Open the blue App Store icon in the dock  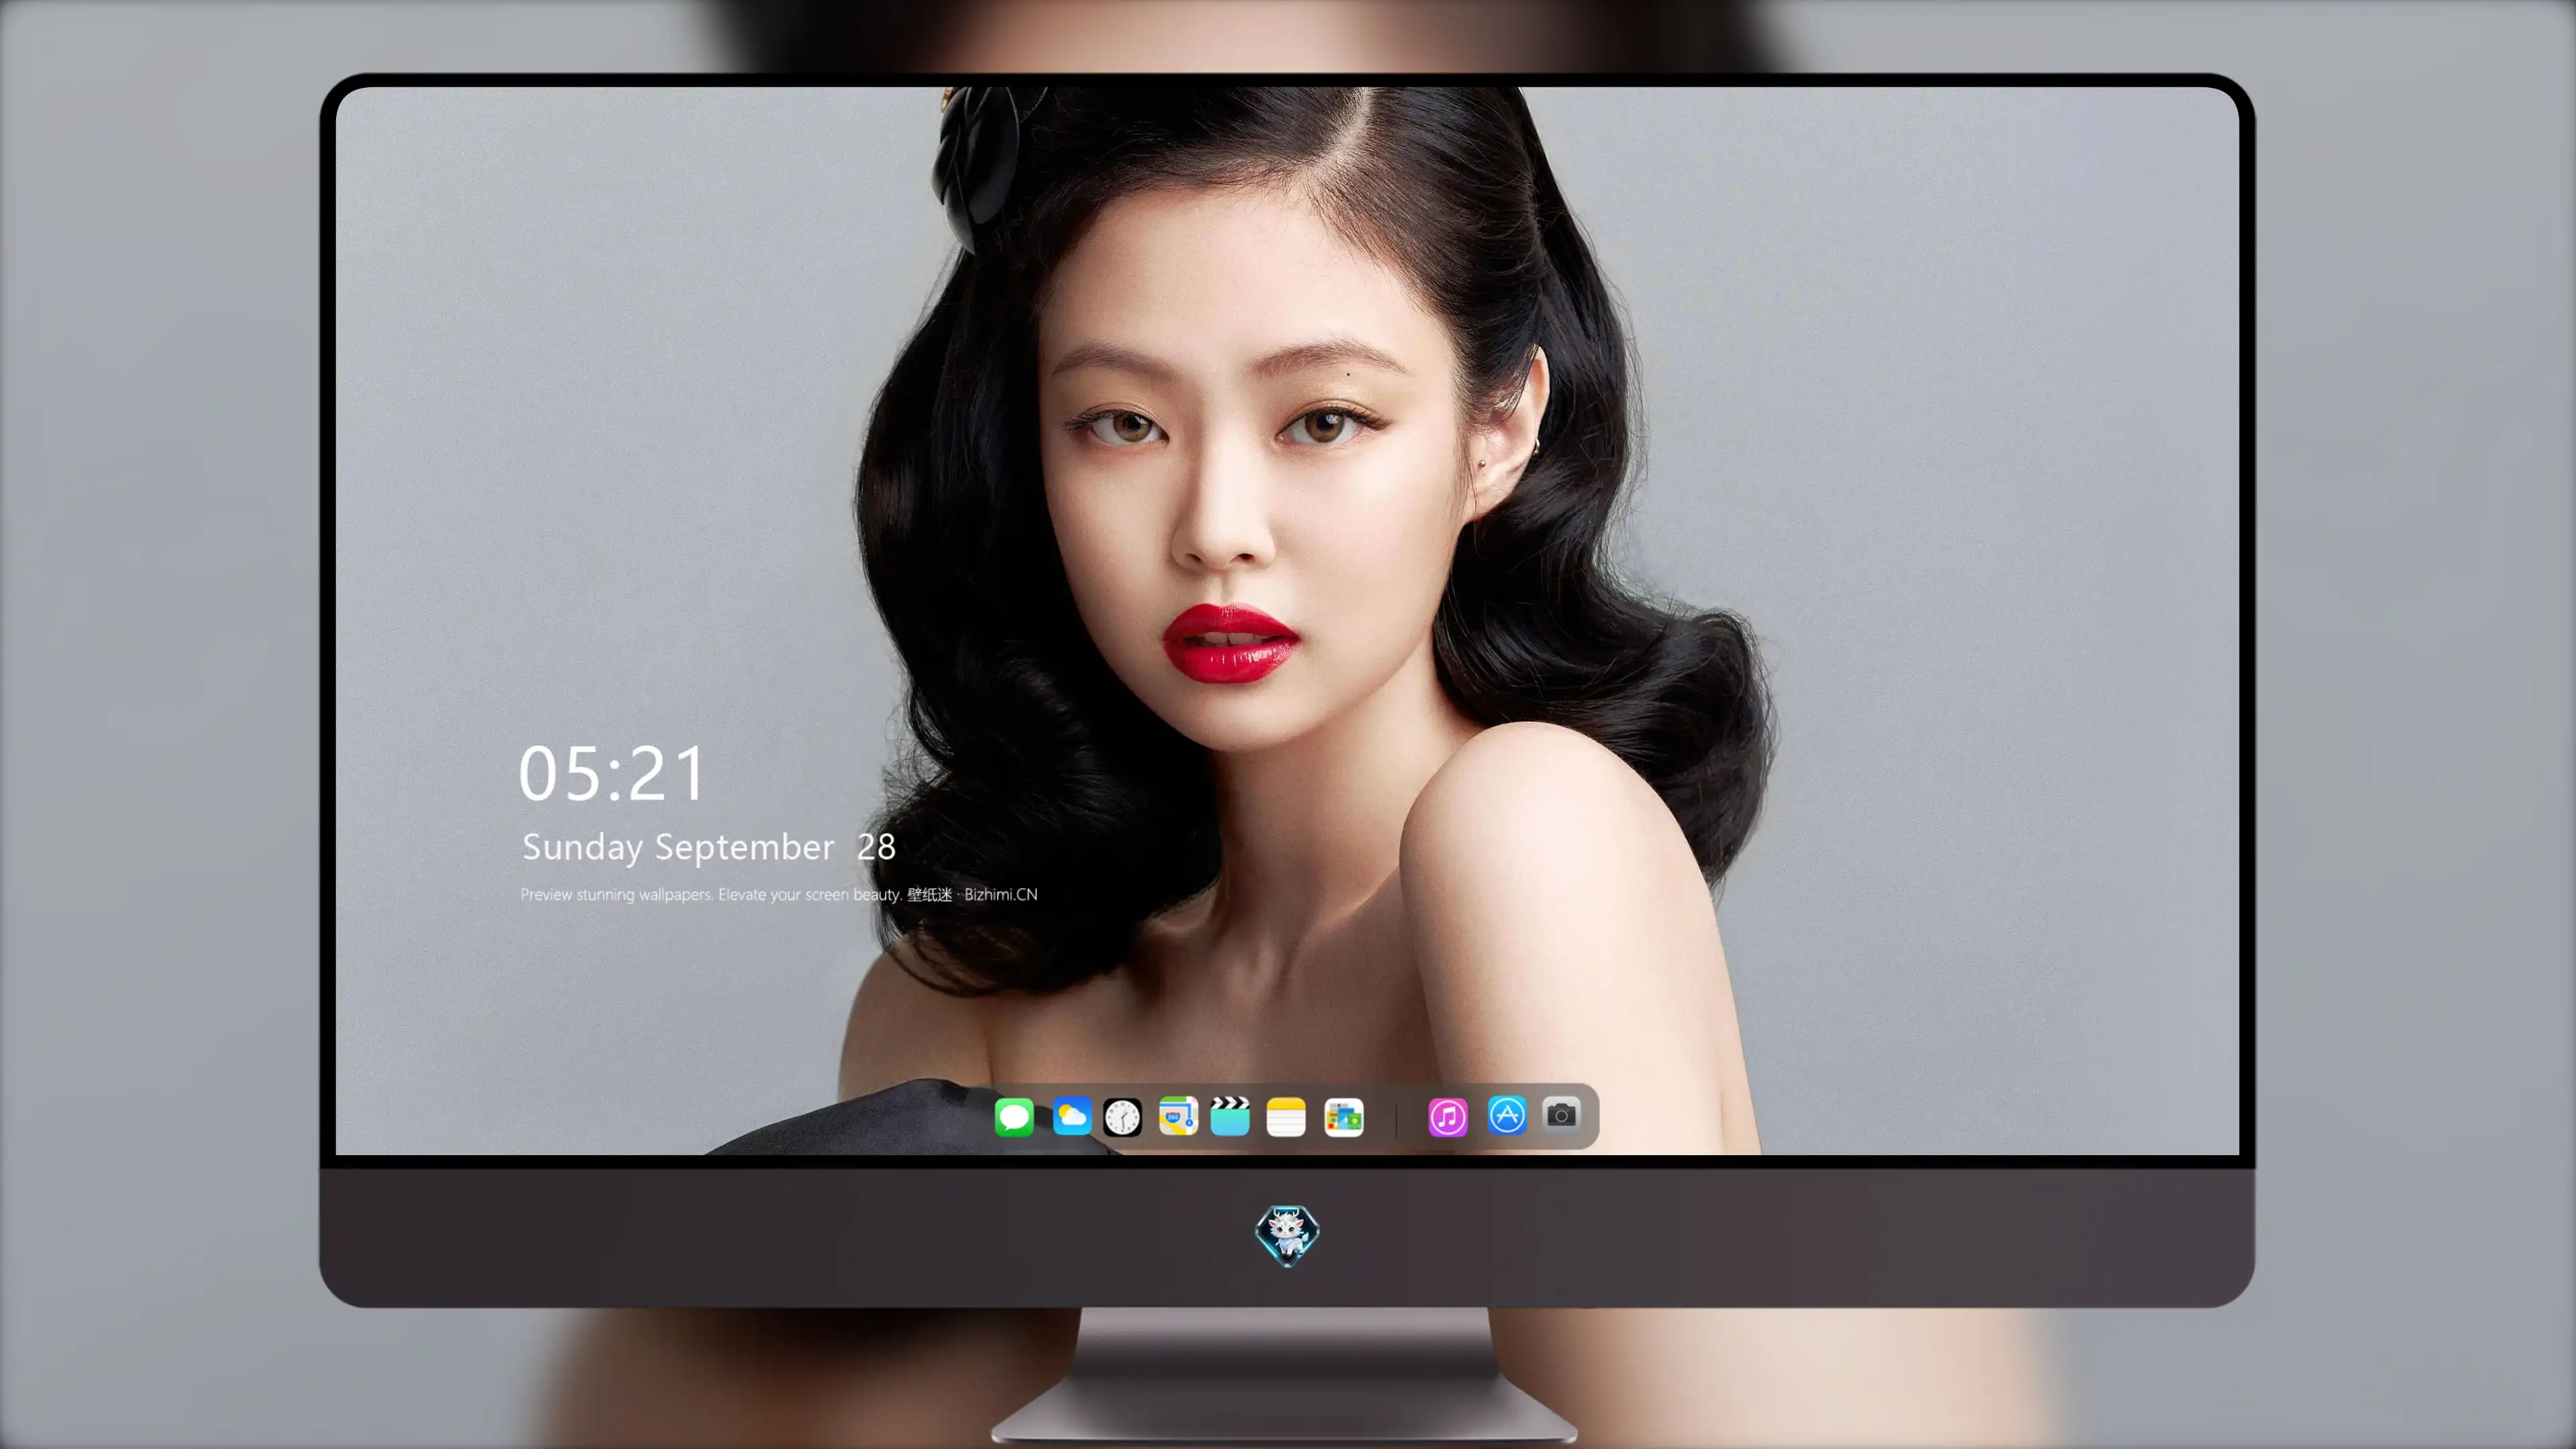coord(1507,1115)
